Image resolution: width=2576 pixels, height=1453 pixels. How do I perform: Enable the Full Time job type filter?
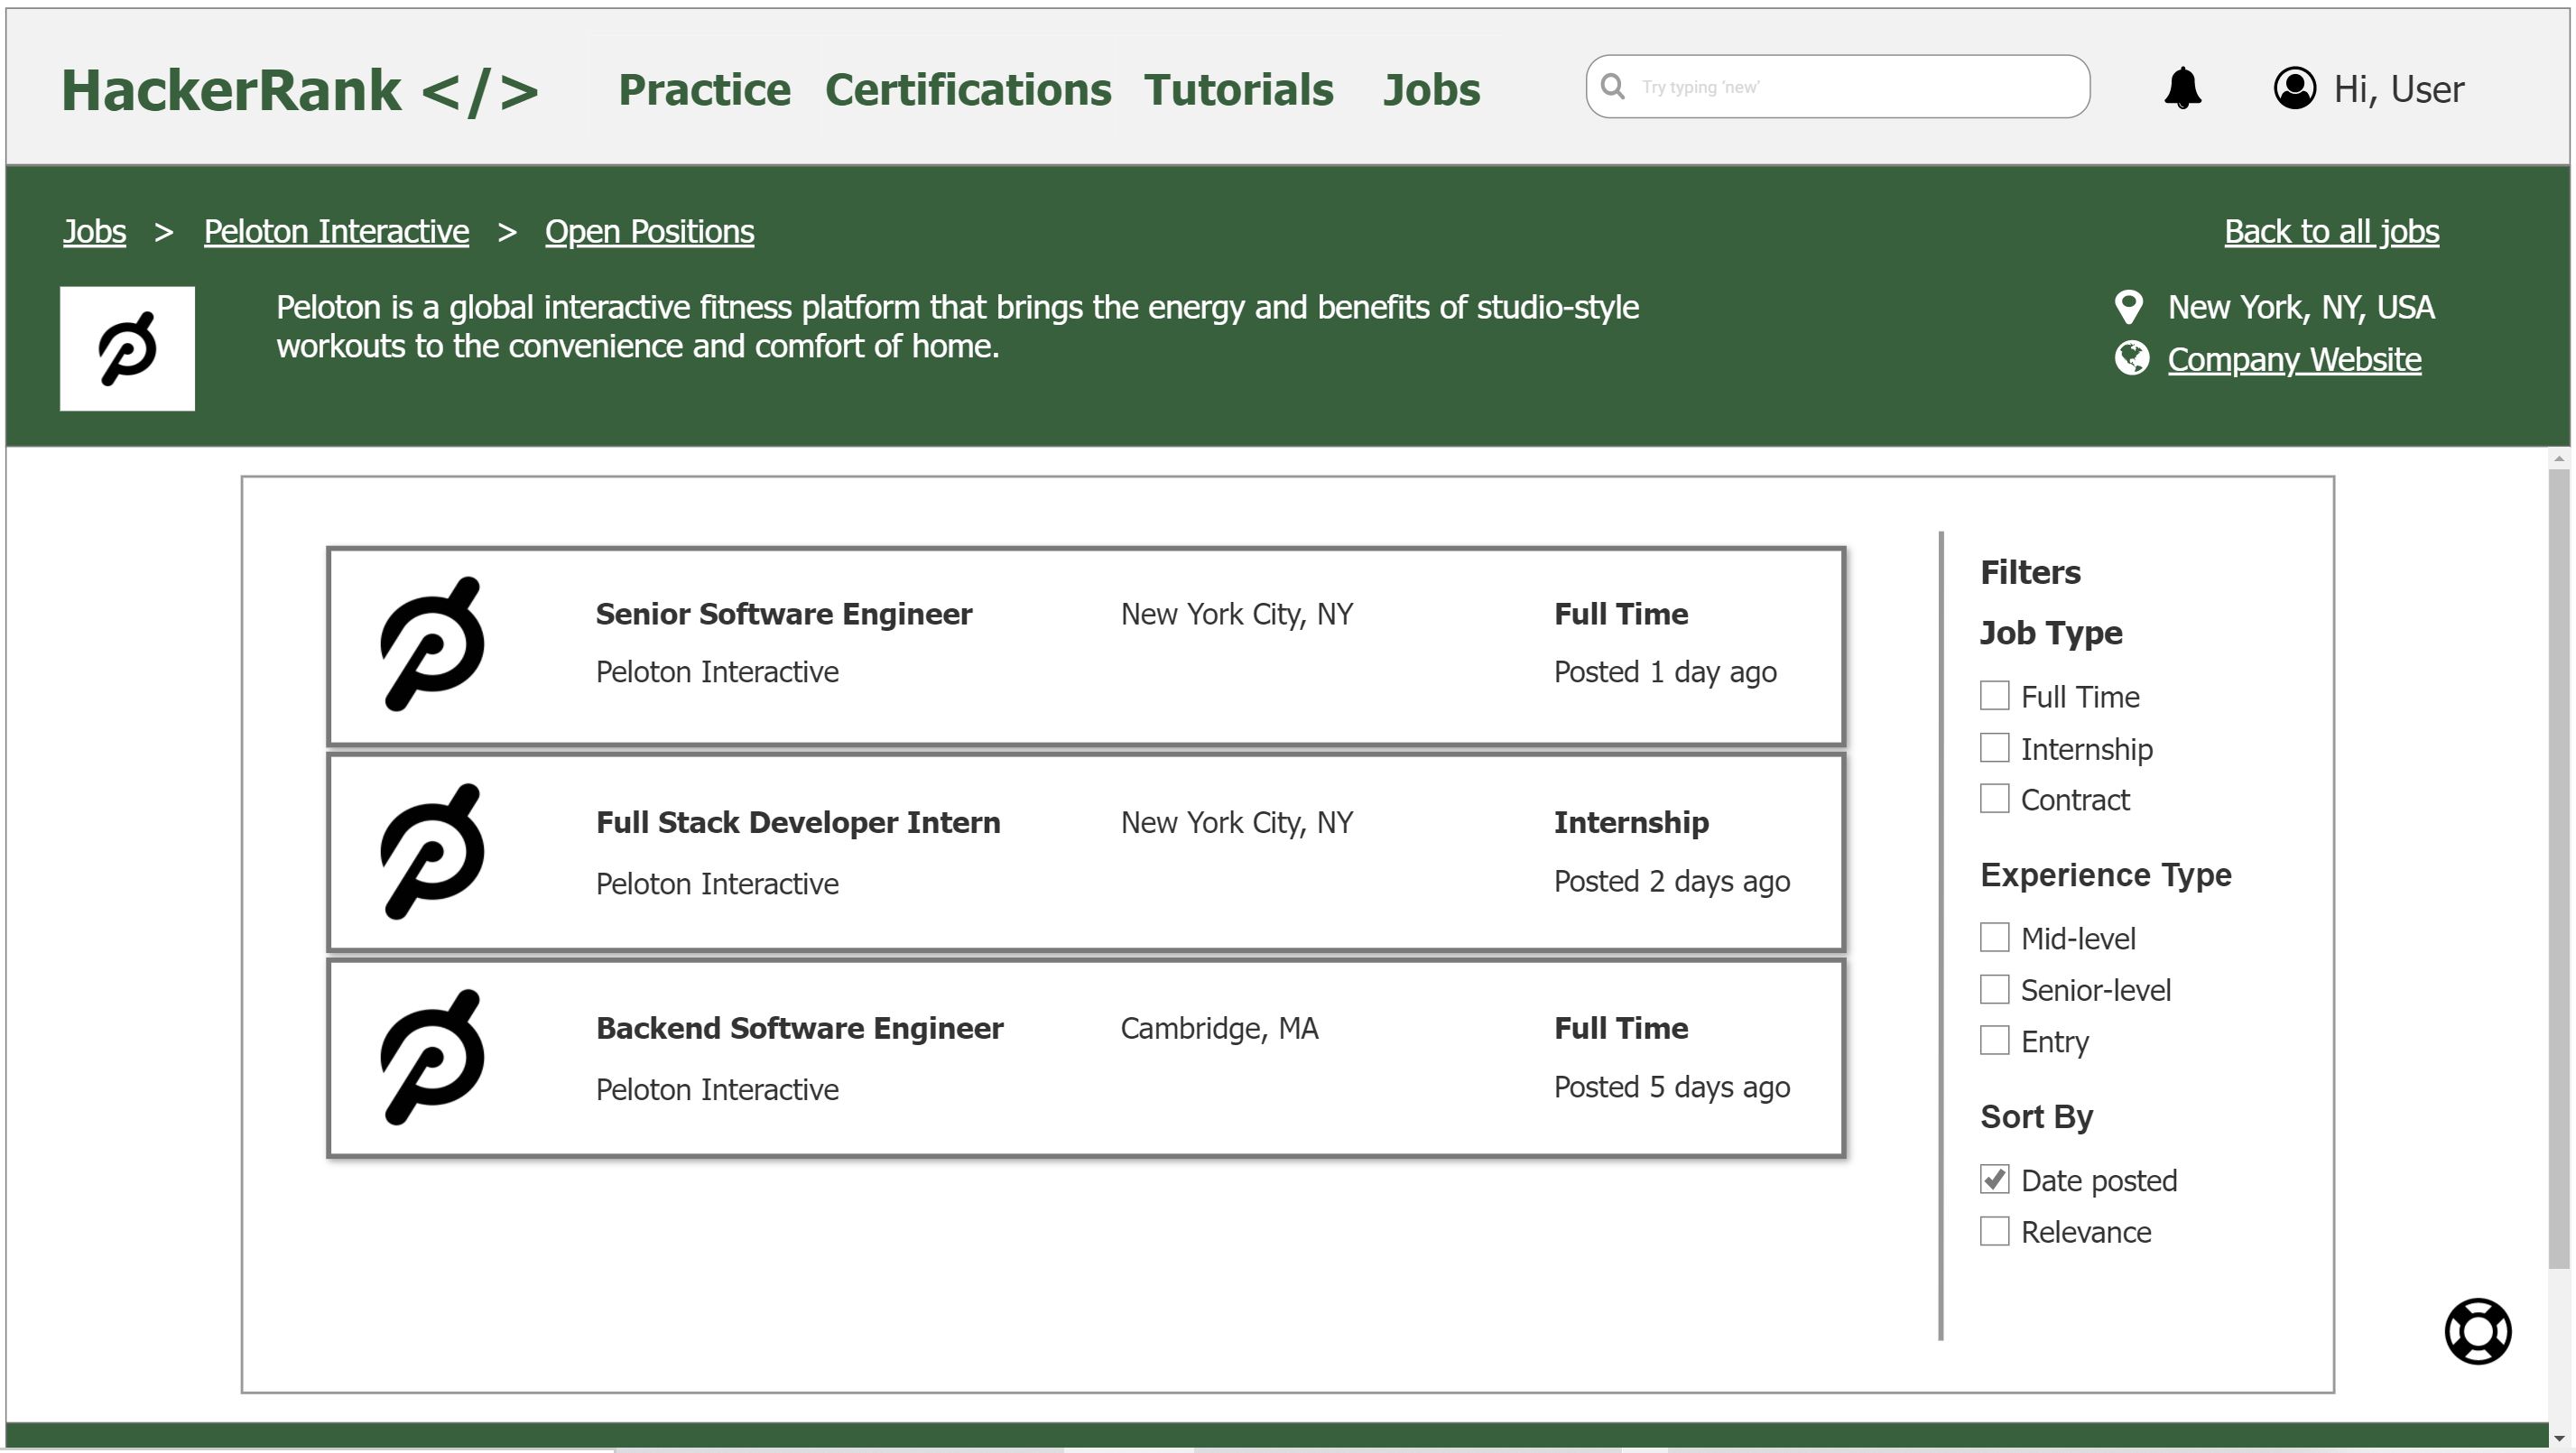[x=1994, y=694]
